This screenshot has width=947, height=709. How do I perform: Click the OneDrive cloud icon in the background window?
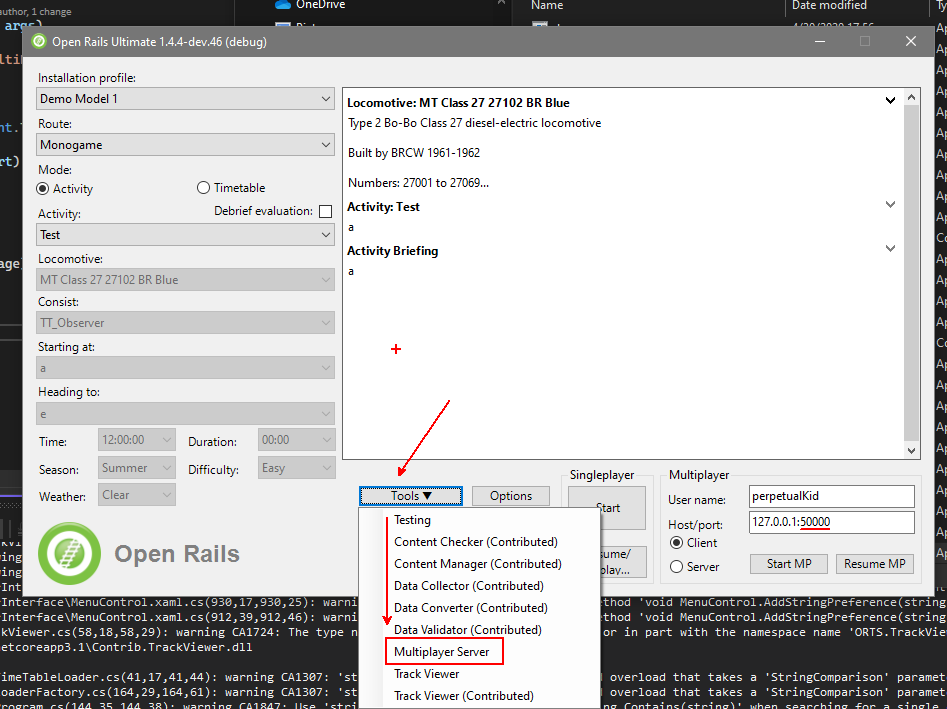click(283, 5)
